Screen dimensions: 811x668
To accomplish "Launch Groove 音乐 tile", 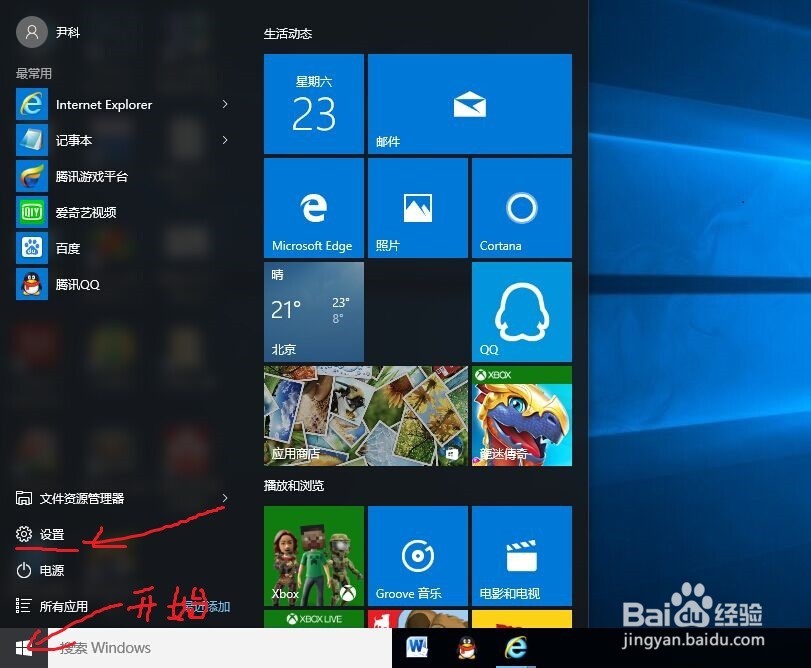I will 417,556.
